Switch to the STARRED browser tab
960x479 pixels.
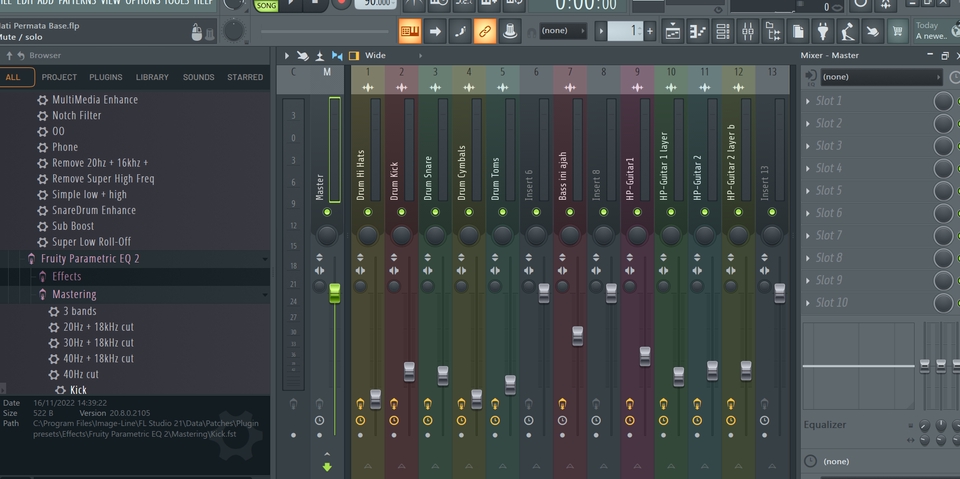245,77
